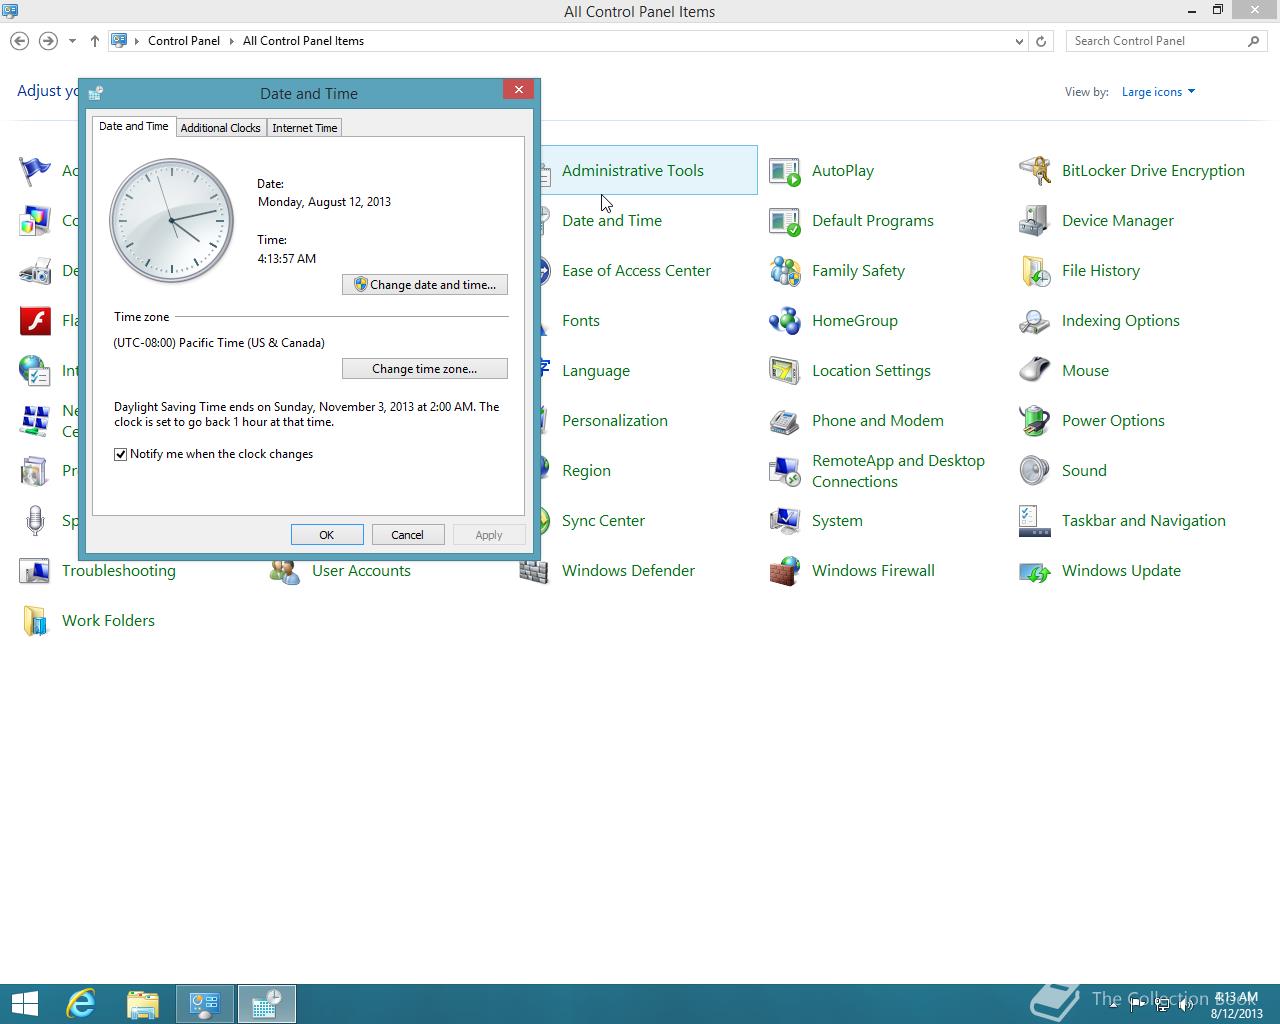
Task: Click the Location Settings icon
Action: [x=785, y=371]
